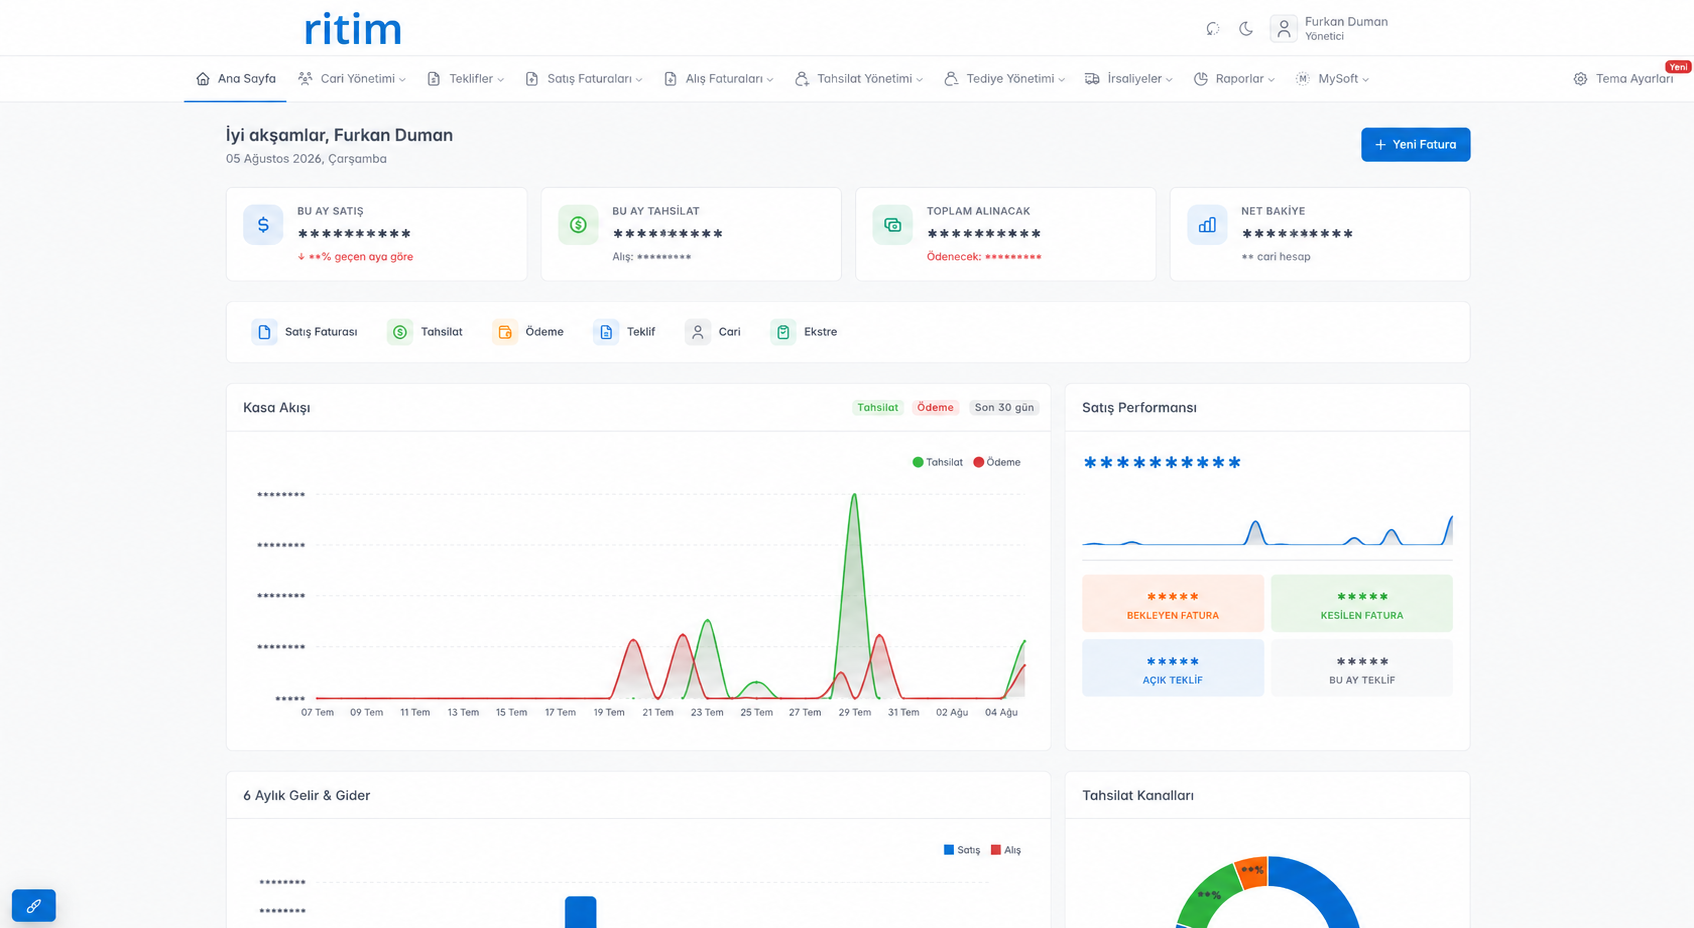Expand the Satış Faturaları dropdown
Screen dimensions: 1694x928
point(584,79)
